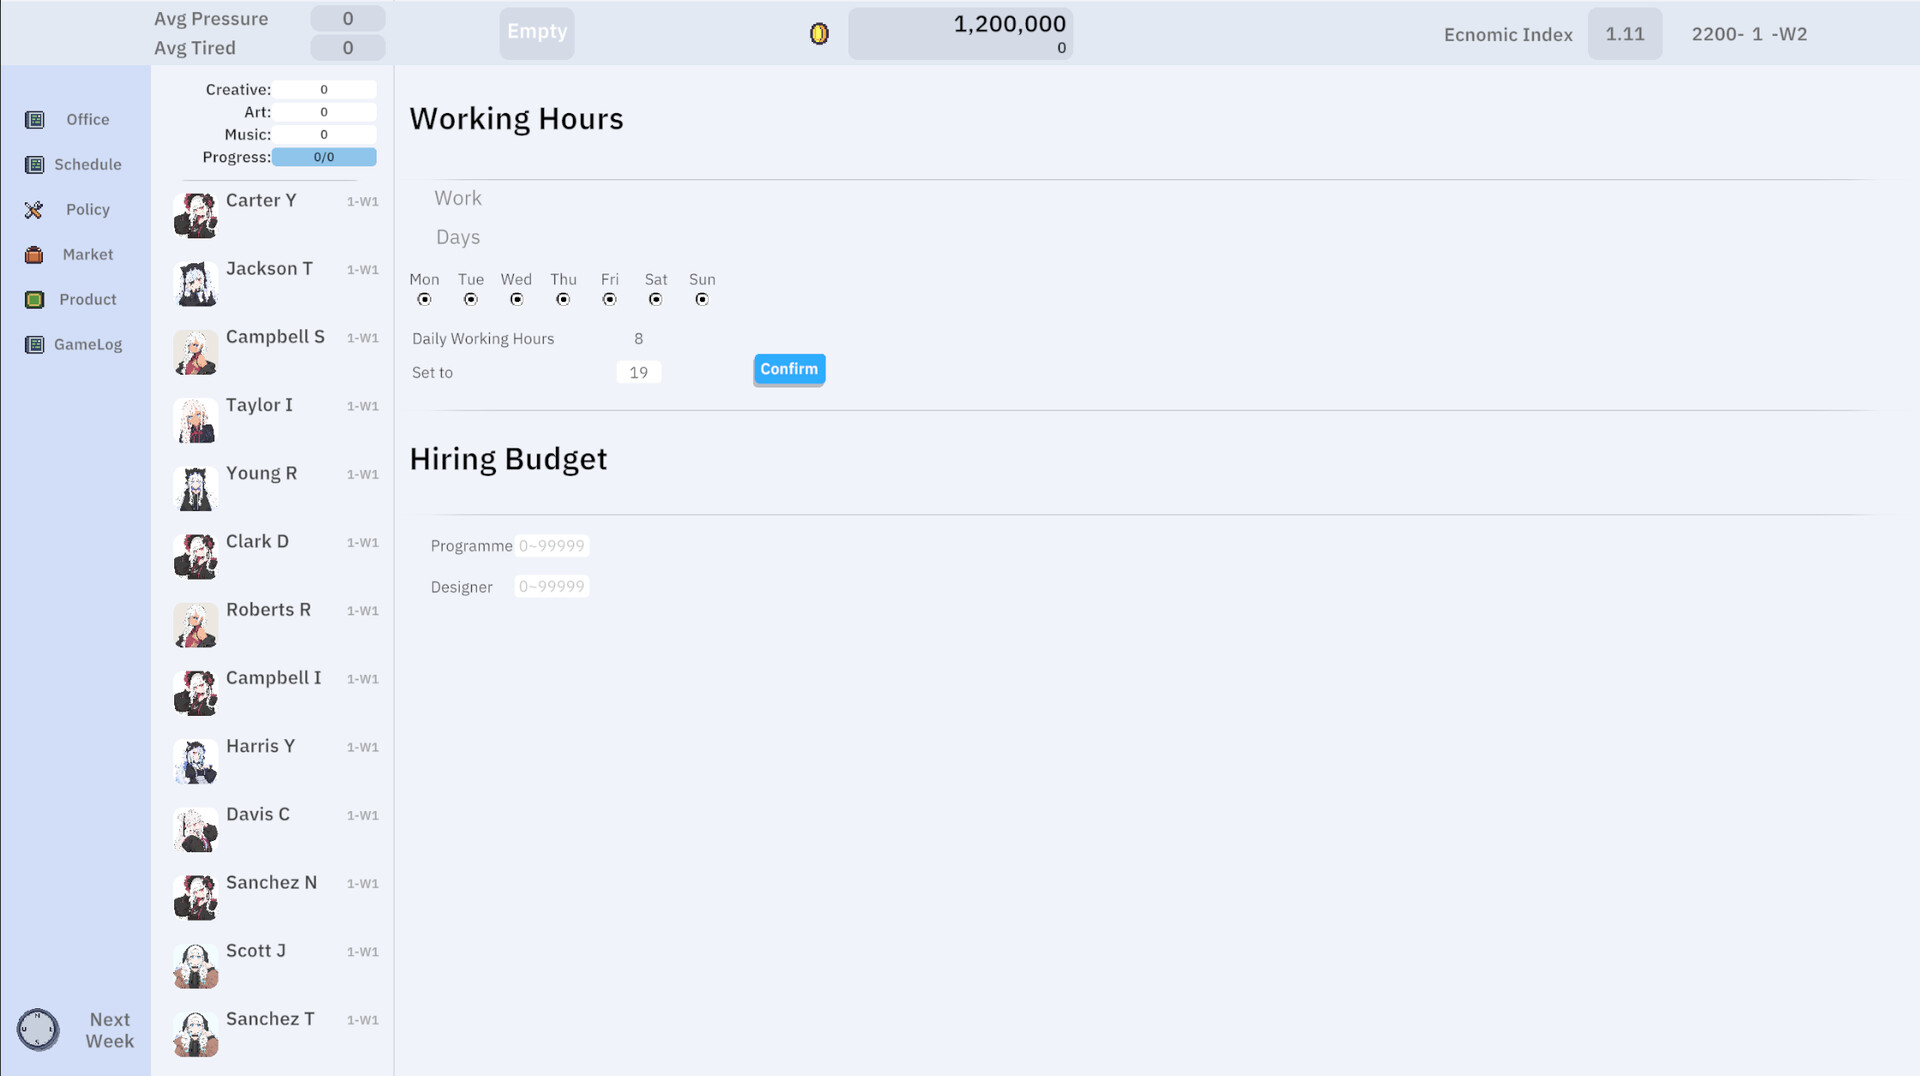Toggle Tue work day radio
Screen dimensions: 1920x1076
click(471, 299)
